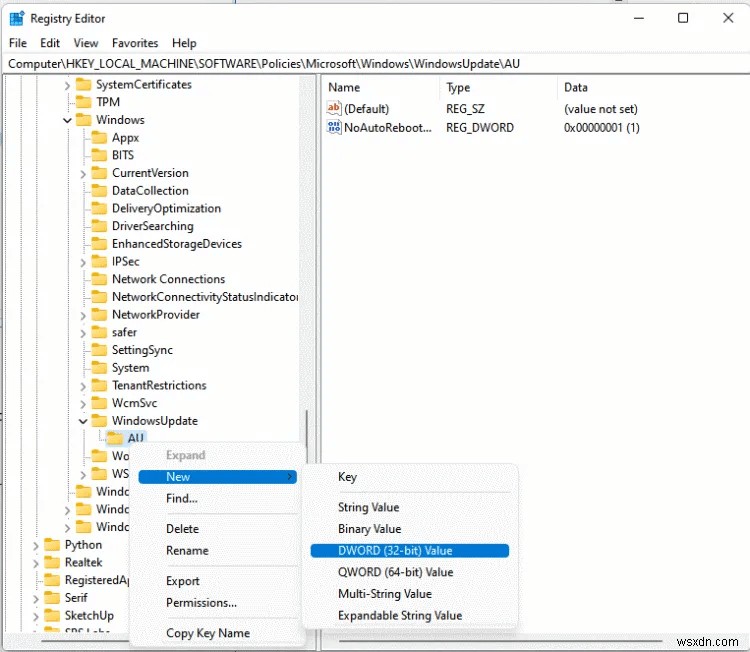
Task: Open the File menu
Action: tap(18, 43)
